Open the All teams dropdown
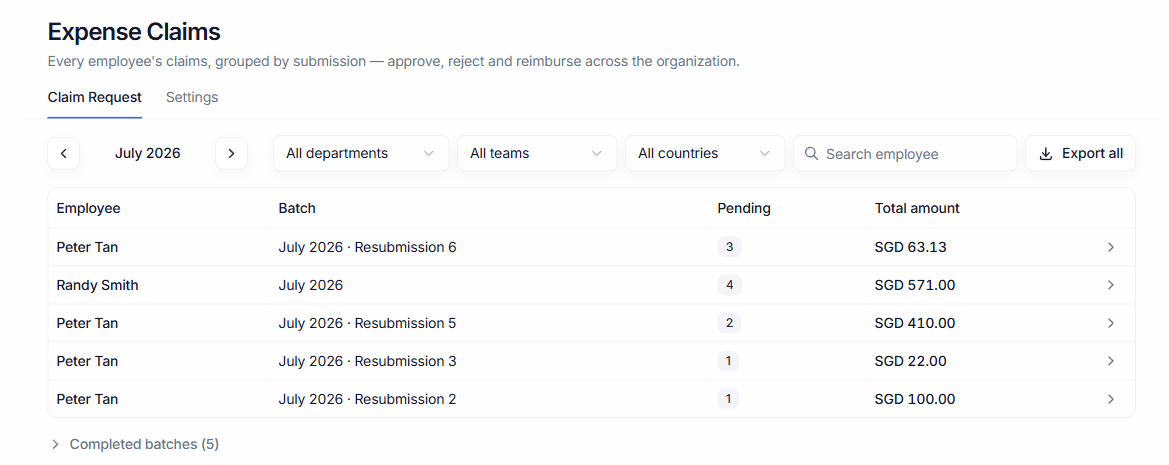The height and width of the screenshot is (465, 1169). [x=537, y=154]
